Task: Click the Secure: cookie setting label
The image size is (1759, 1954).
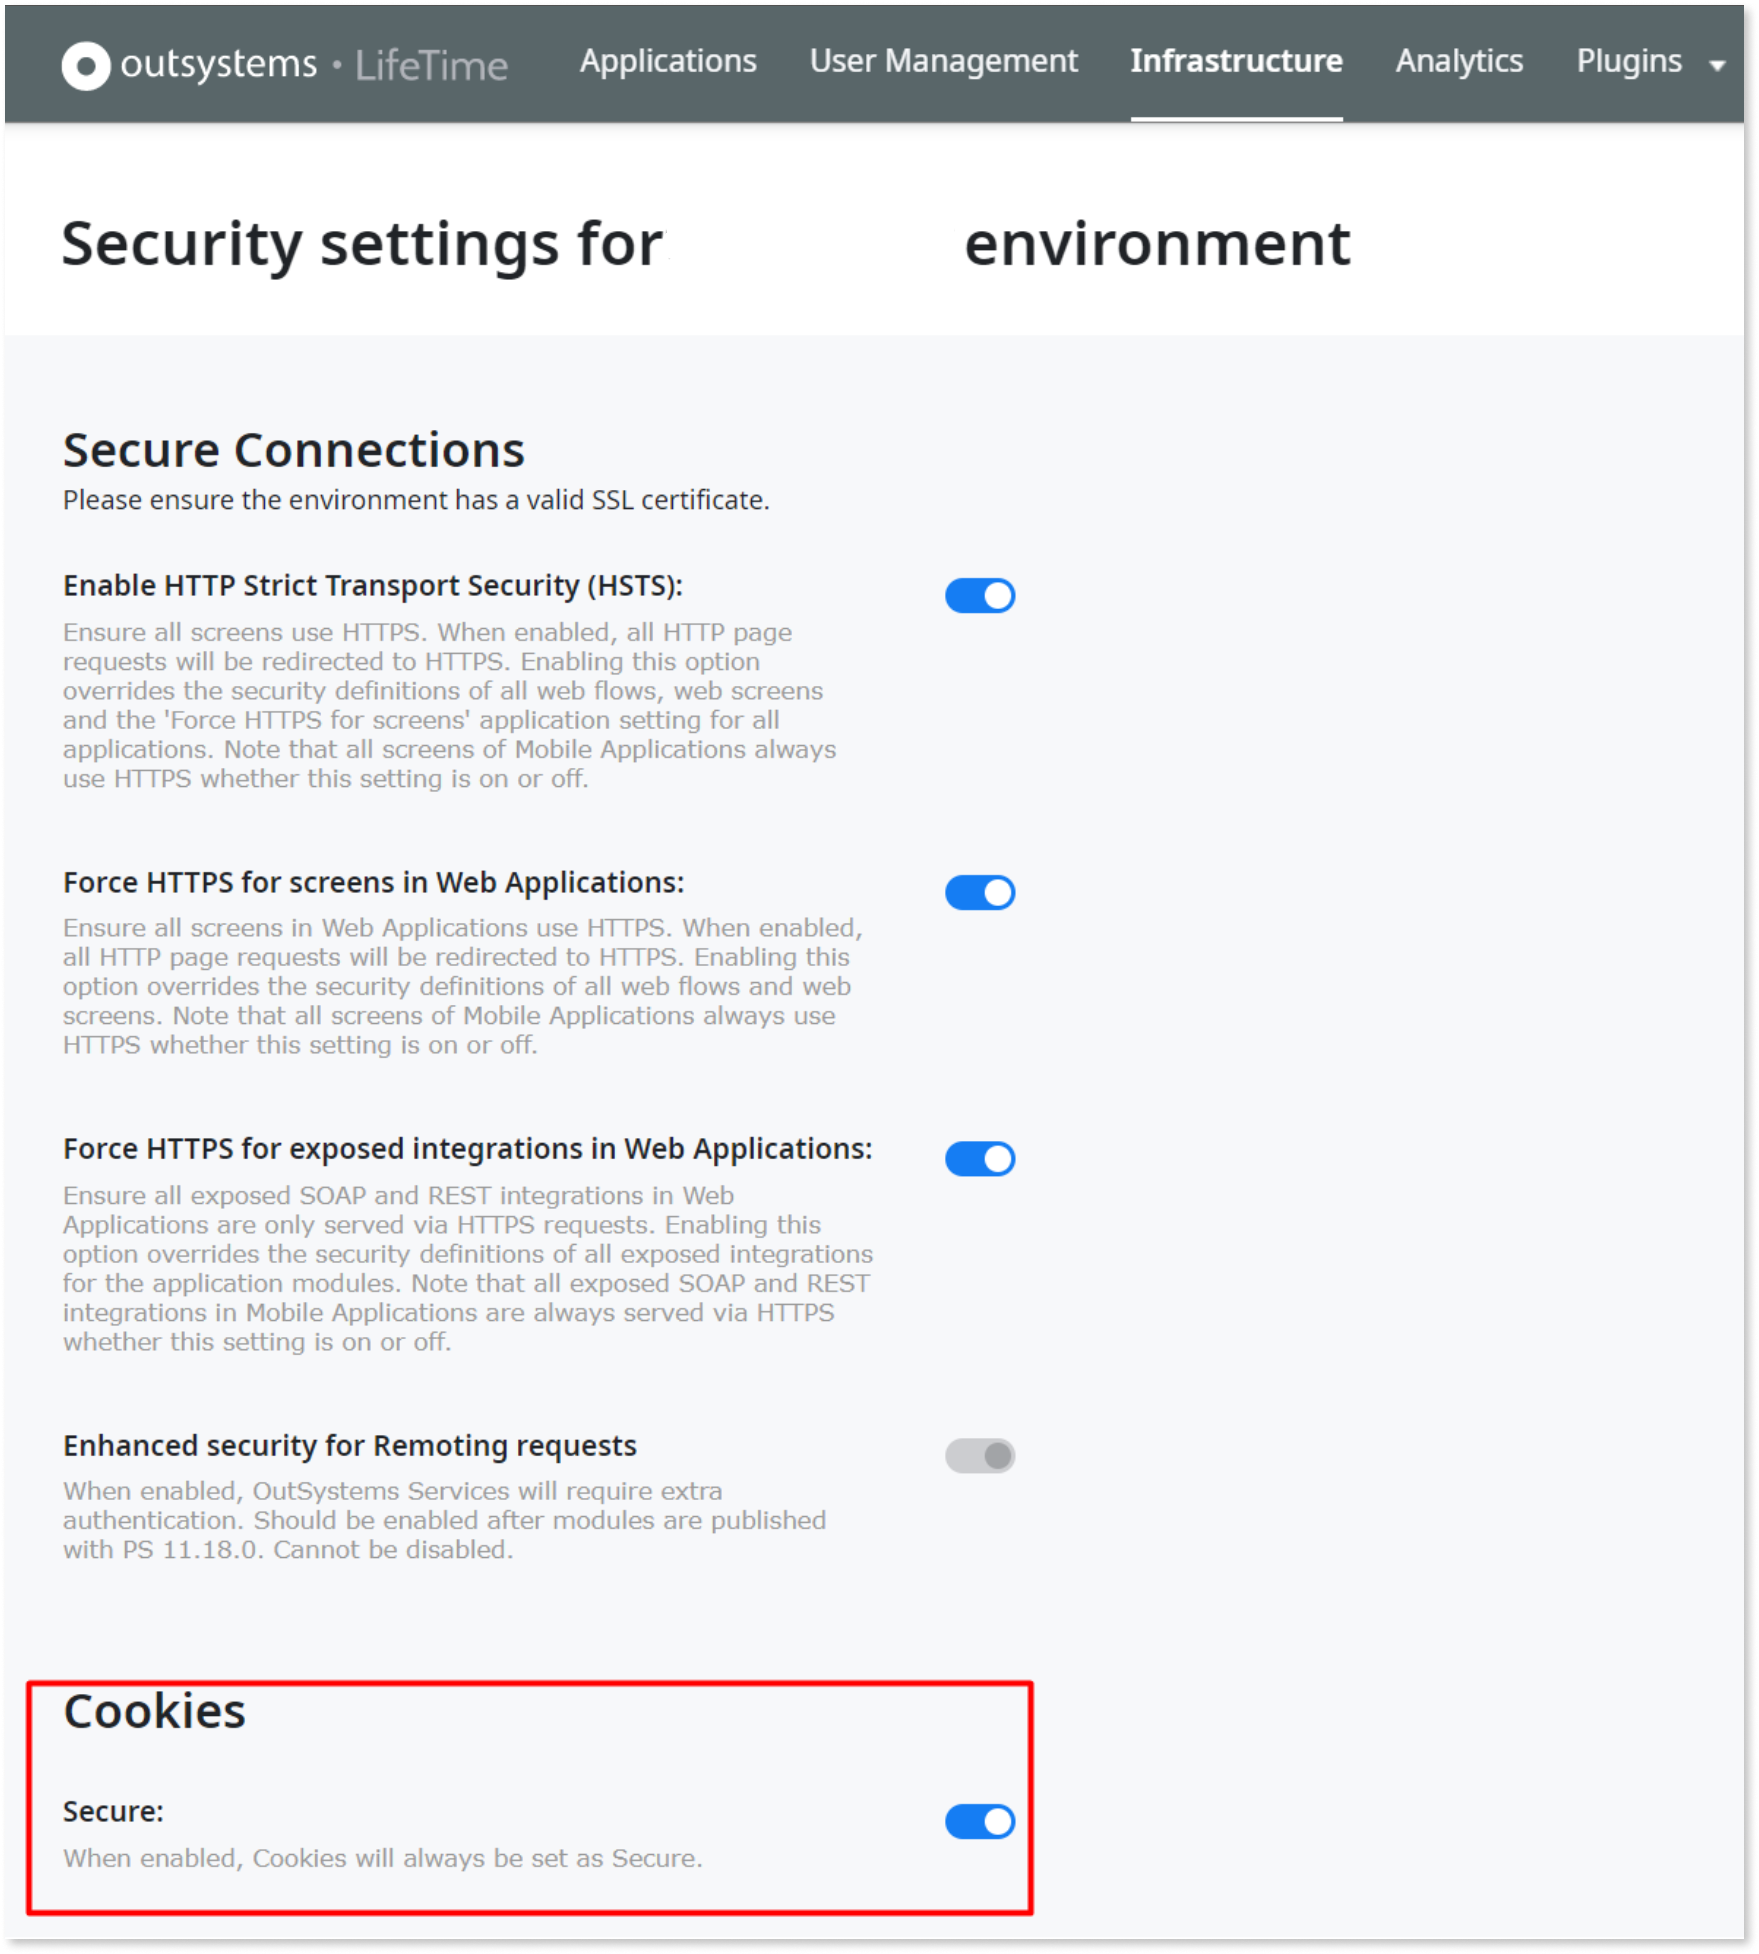Action: (113, 1811)
